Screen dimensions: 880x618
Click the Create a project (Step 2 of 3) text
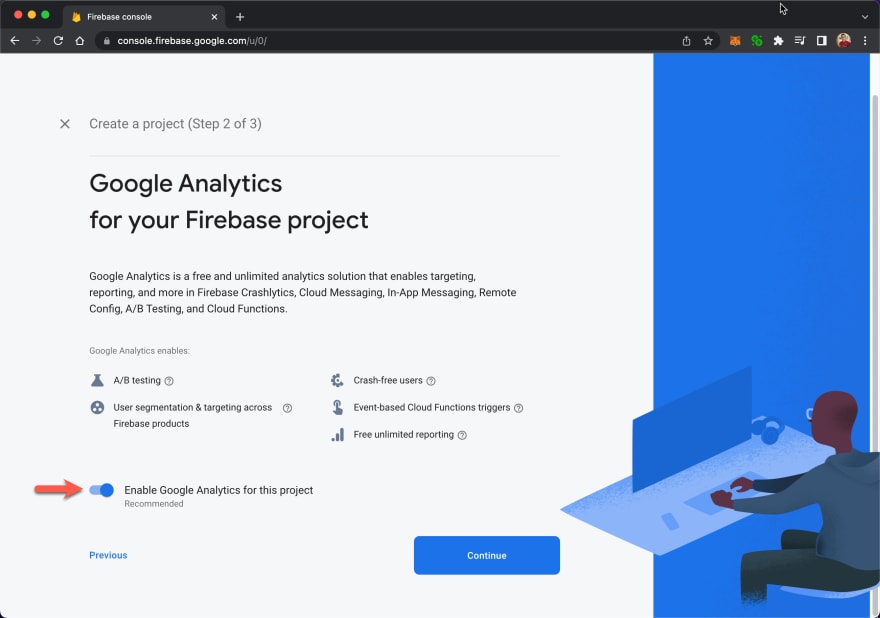175,123
